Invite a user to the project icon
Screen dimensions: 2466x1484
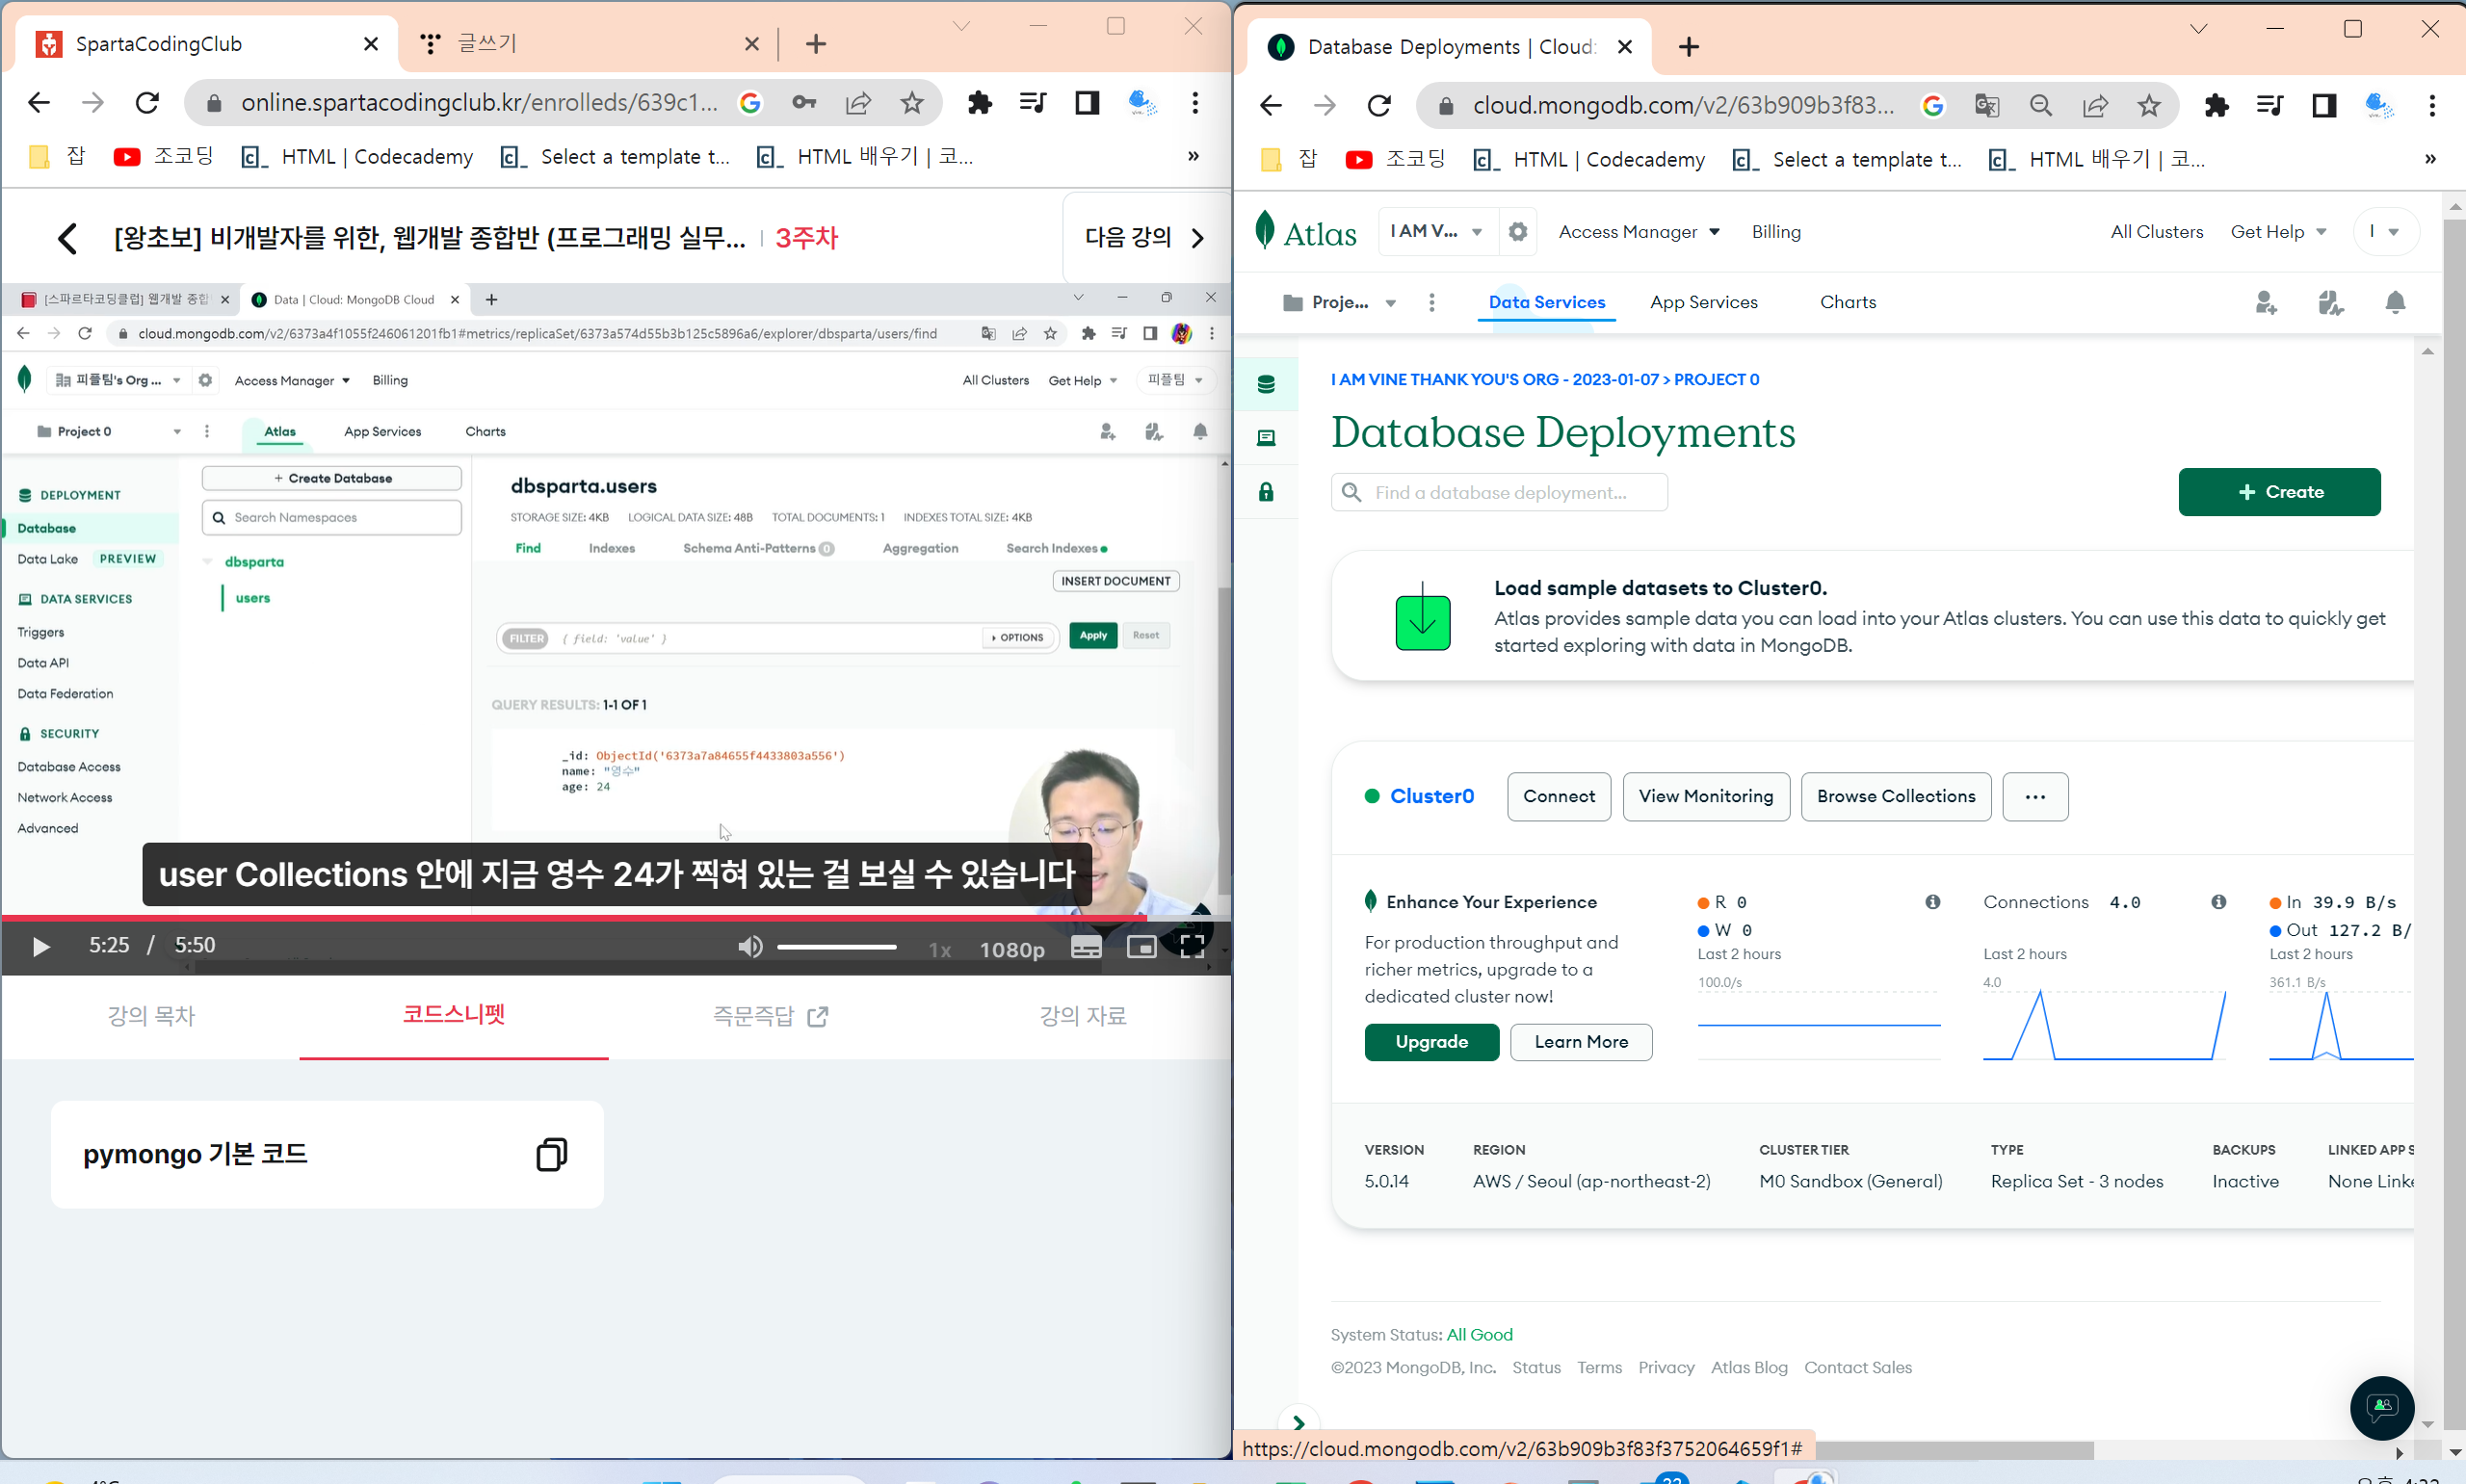pyautogui.click(x=2266, y=303)
